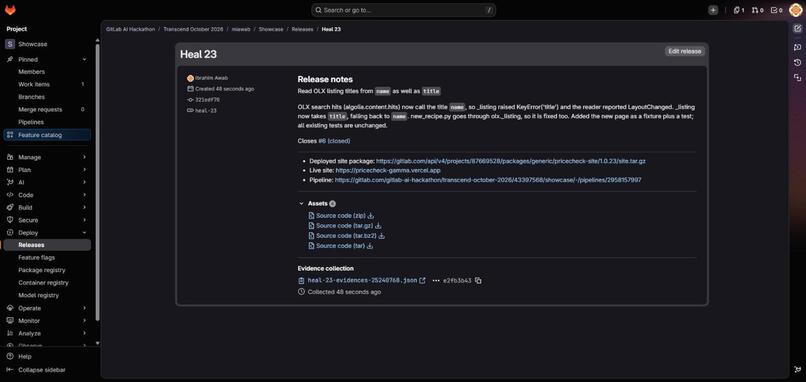The width and height of the screenshot is (806, 382).
Task: Click the Transcend October 2026 breadcrumb
Action: pyautogui.click(x=193, y=29)
